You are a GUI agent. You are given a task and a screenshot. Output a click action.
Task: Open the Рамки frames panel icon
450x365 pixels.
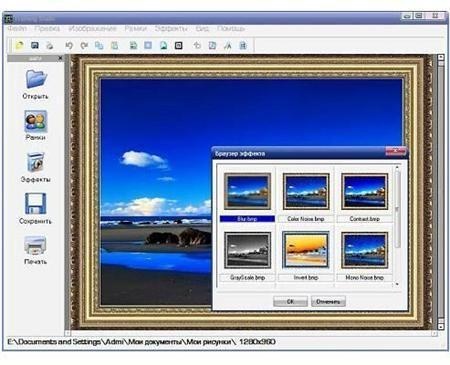35,121
